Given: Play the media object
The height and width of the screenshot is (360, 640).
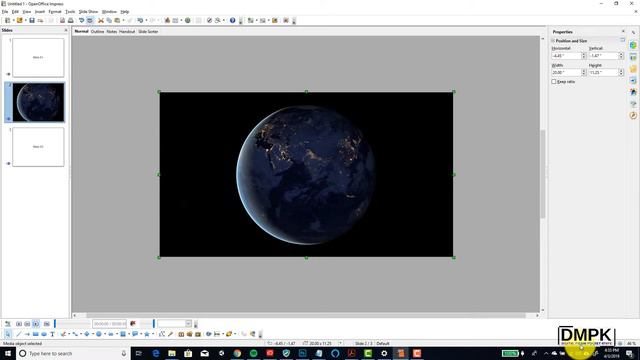Looking at the screenshot, I should click(x=19, y=324).
